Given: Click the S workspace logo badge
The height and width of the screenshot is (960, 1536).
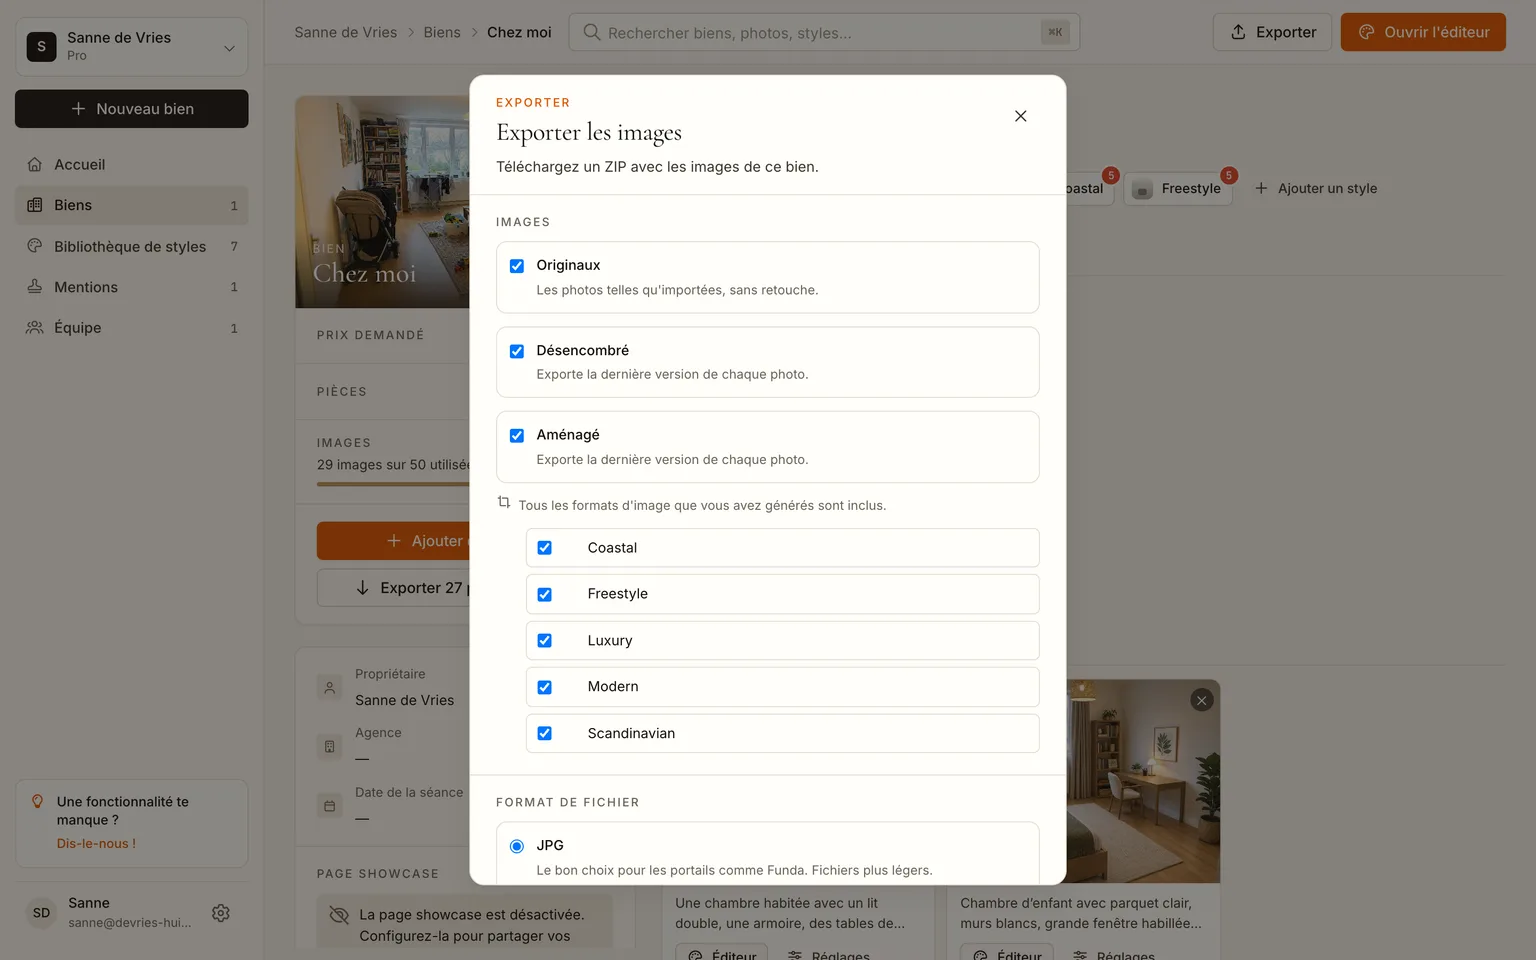Looking at the screenshot, I should tap(41, 46).
